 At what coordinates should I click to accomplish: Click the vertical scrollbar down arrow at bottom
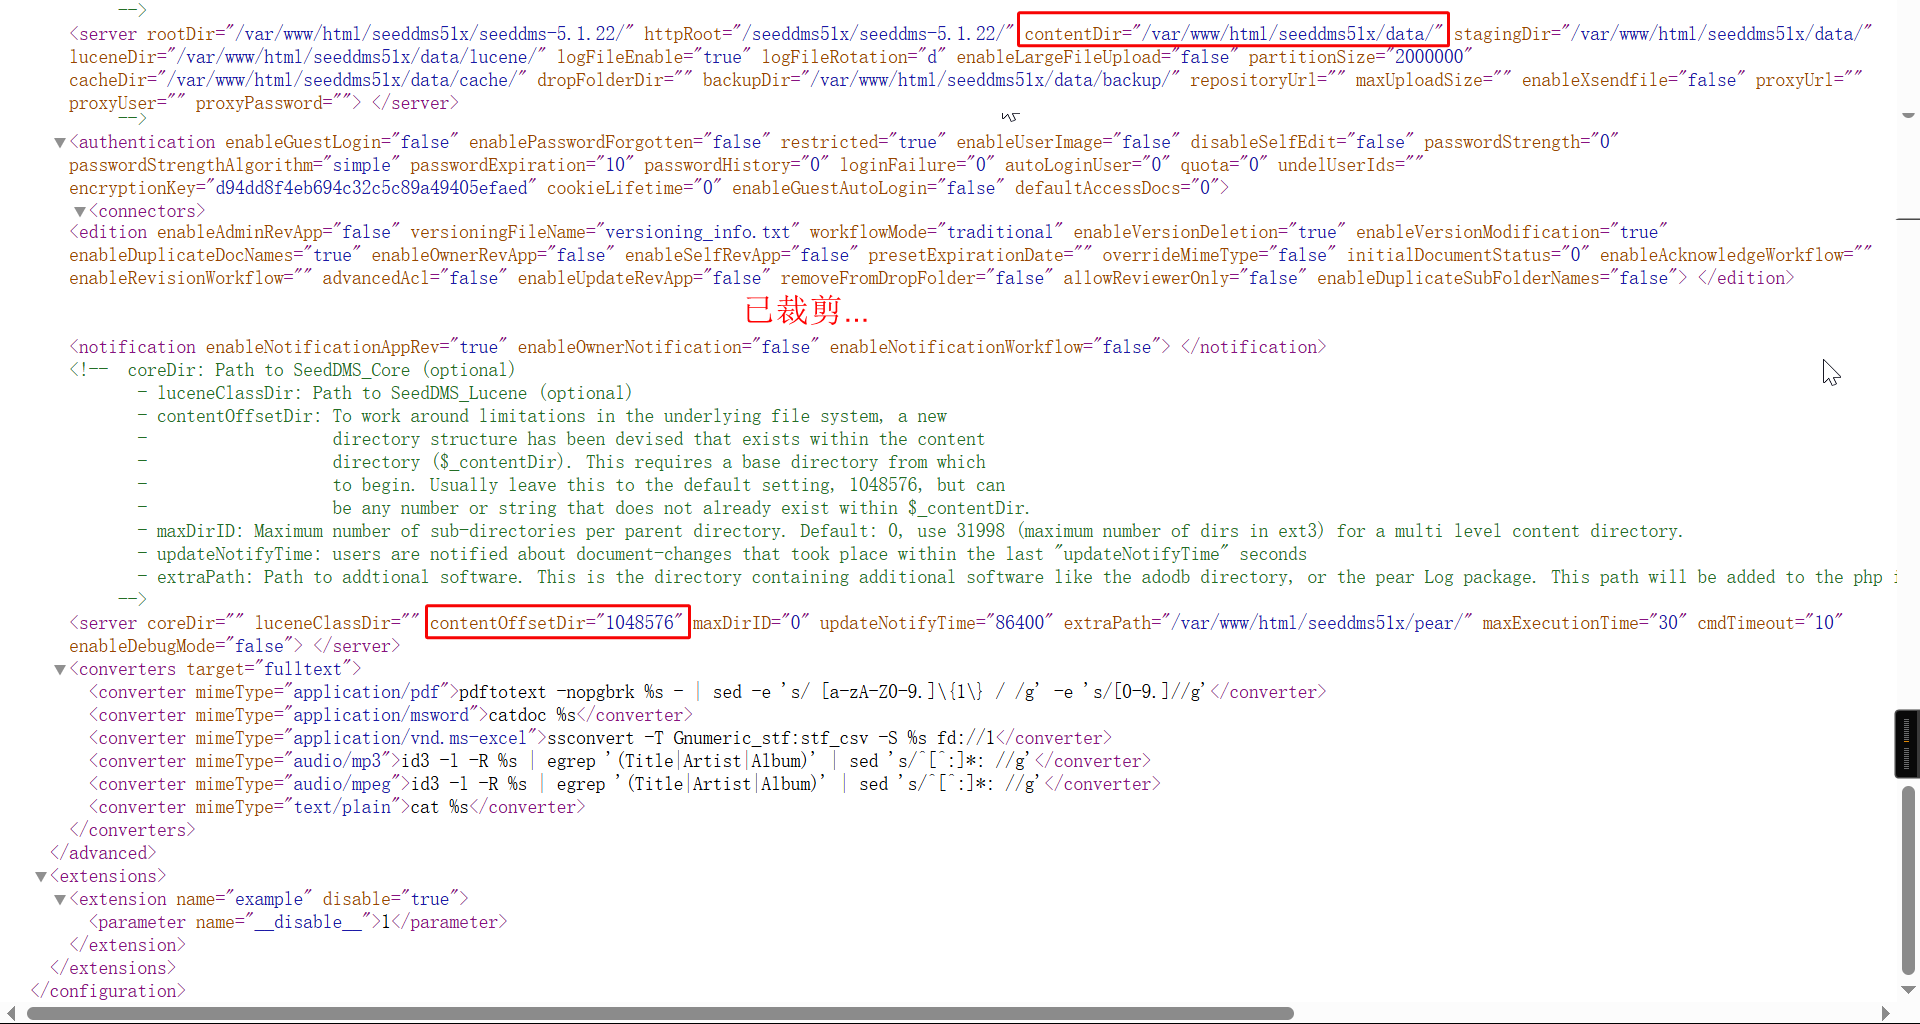click(1908, 990)
